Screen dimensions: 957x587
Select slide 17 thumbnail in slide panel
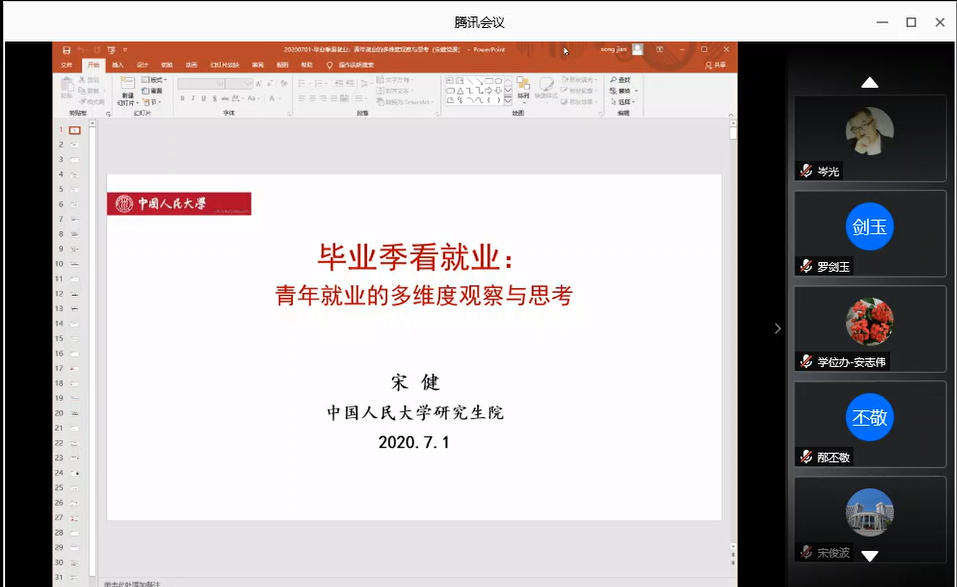[74, 369]
